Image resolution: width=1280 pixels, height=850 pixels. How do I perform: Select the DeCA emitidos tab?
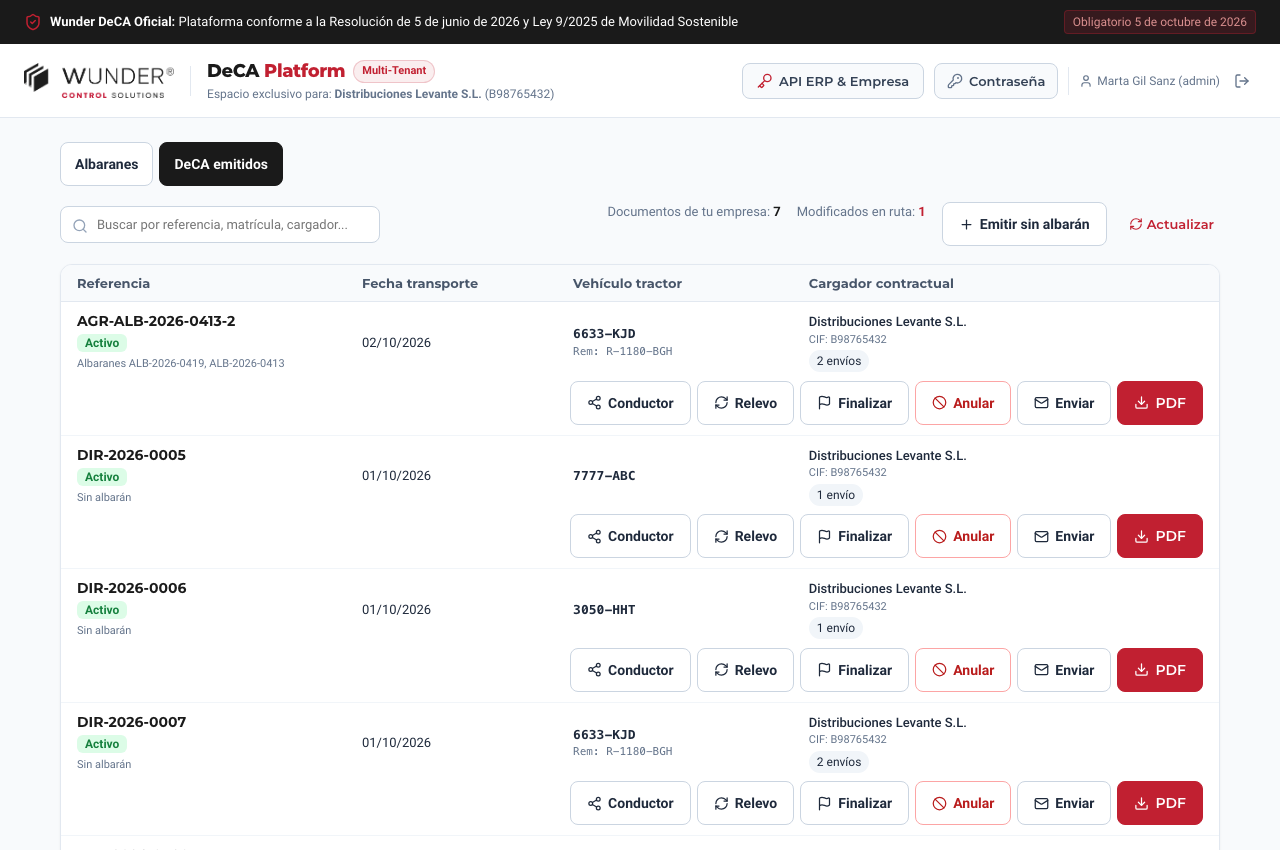(x=221, y=164)
